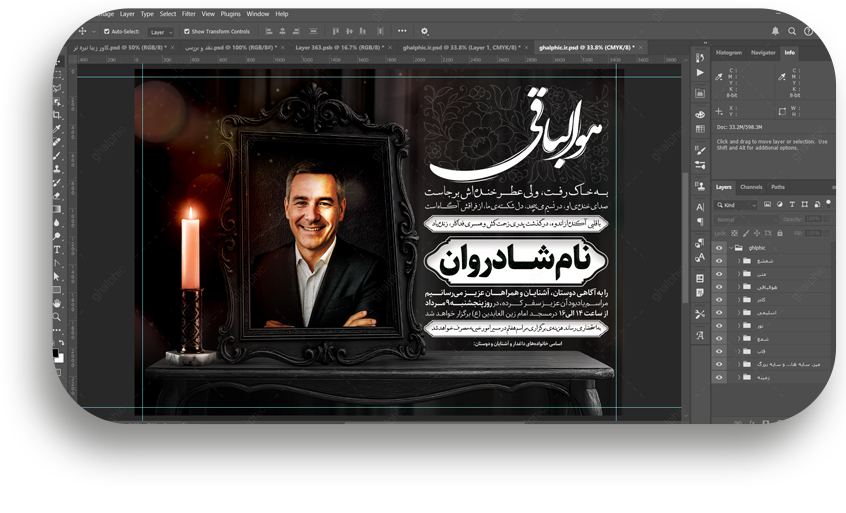846x513 pixels.
Task: Open the Auto-Select Layer dropdown
Action: pyautogui.click(x=162, y=31)
